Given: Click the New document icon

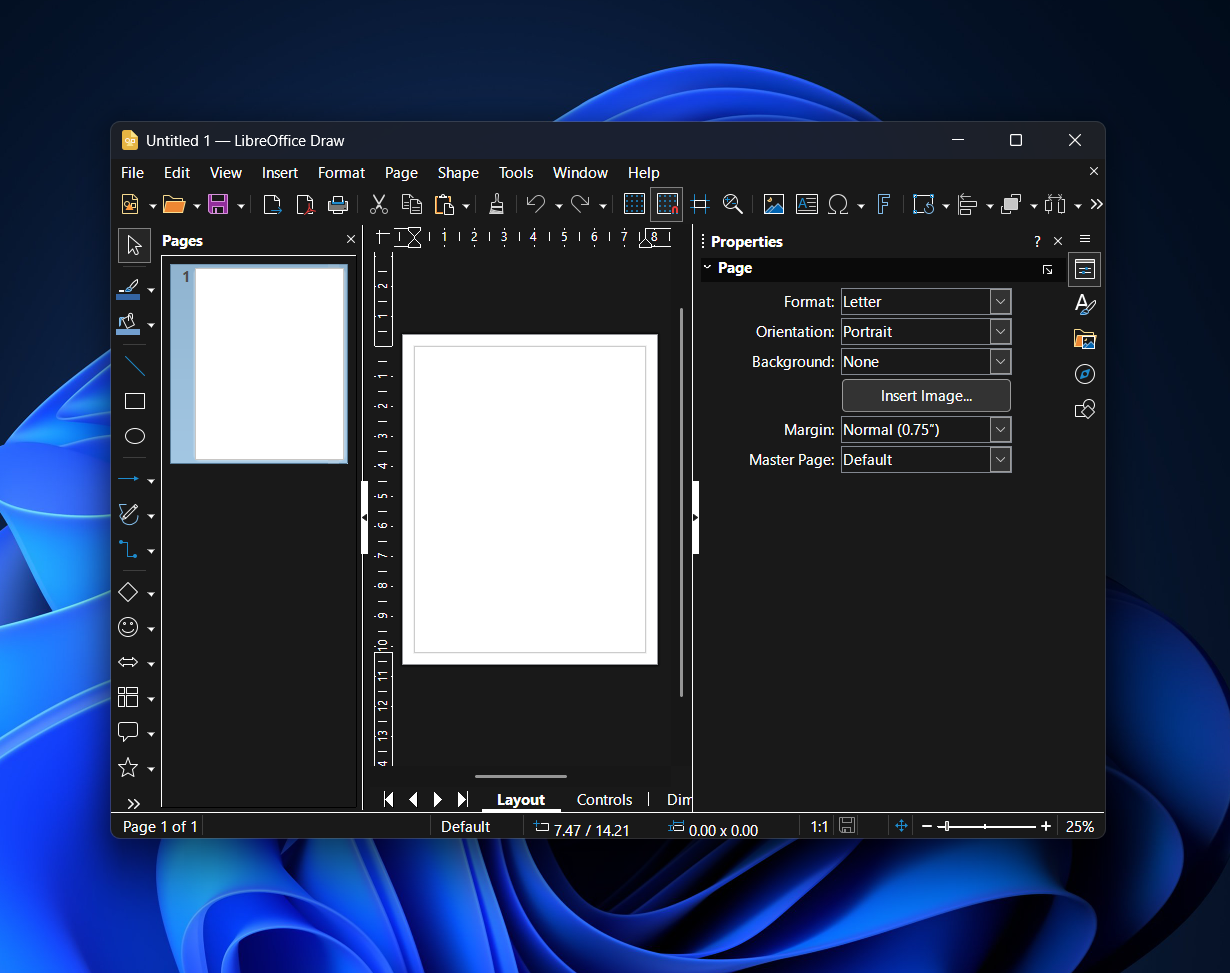Looking at the screenshot, I should coord(130,205).
